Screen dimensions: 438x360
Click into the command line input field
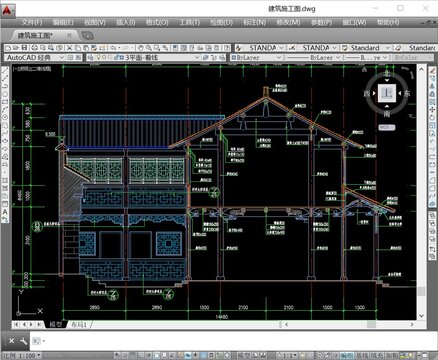point(233,341)
